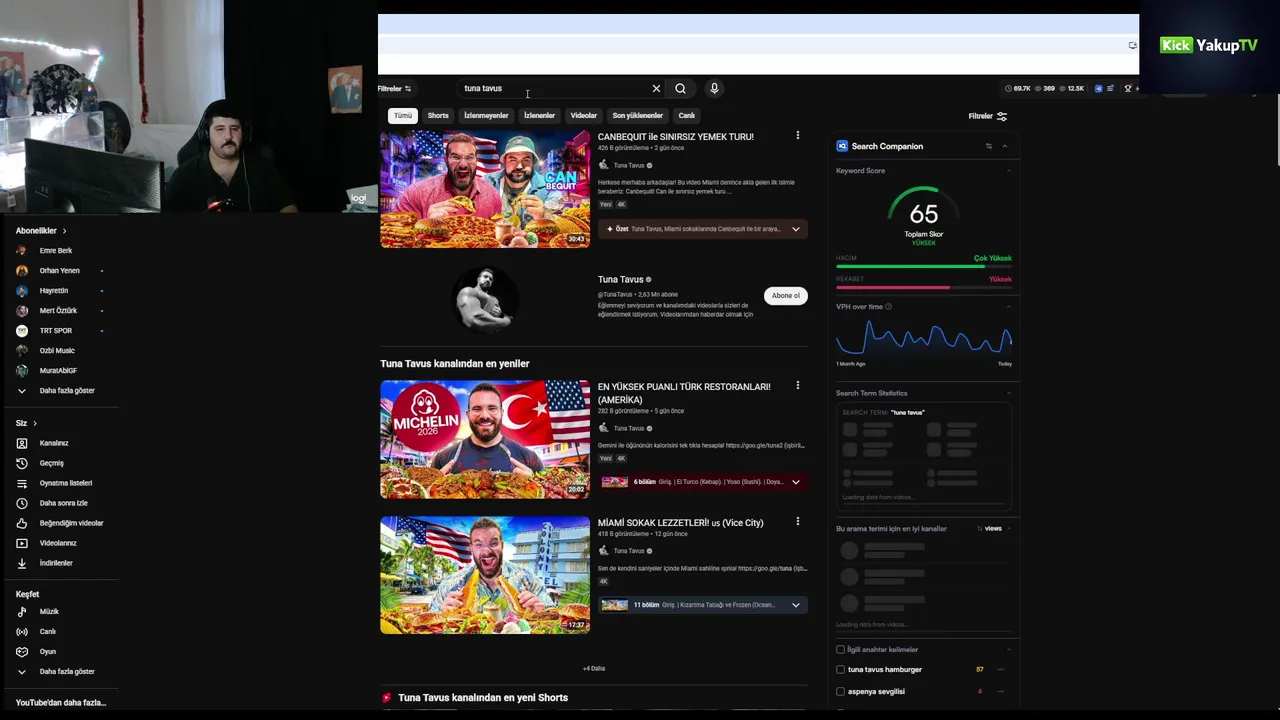Open more options for tuna tavus hamburger keyword
The height and width of the screenshot is (720, 1280).
(x=1000, y=669)
